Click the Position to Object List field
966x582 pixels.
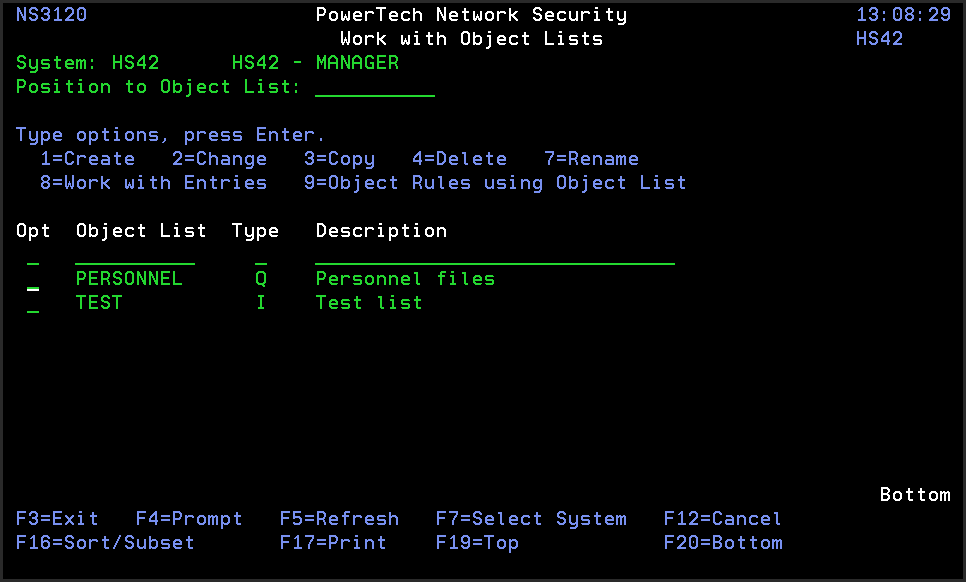[x=375, y=88]
